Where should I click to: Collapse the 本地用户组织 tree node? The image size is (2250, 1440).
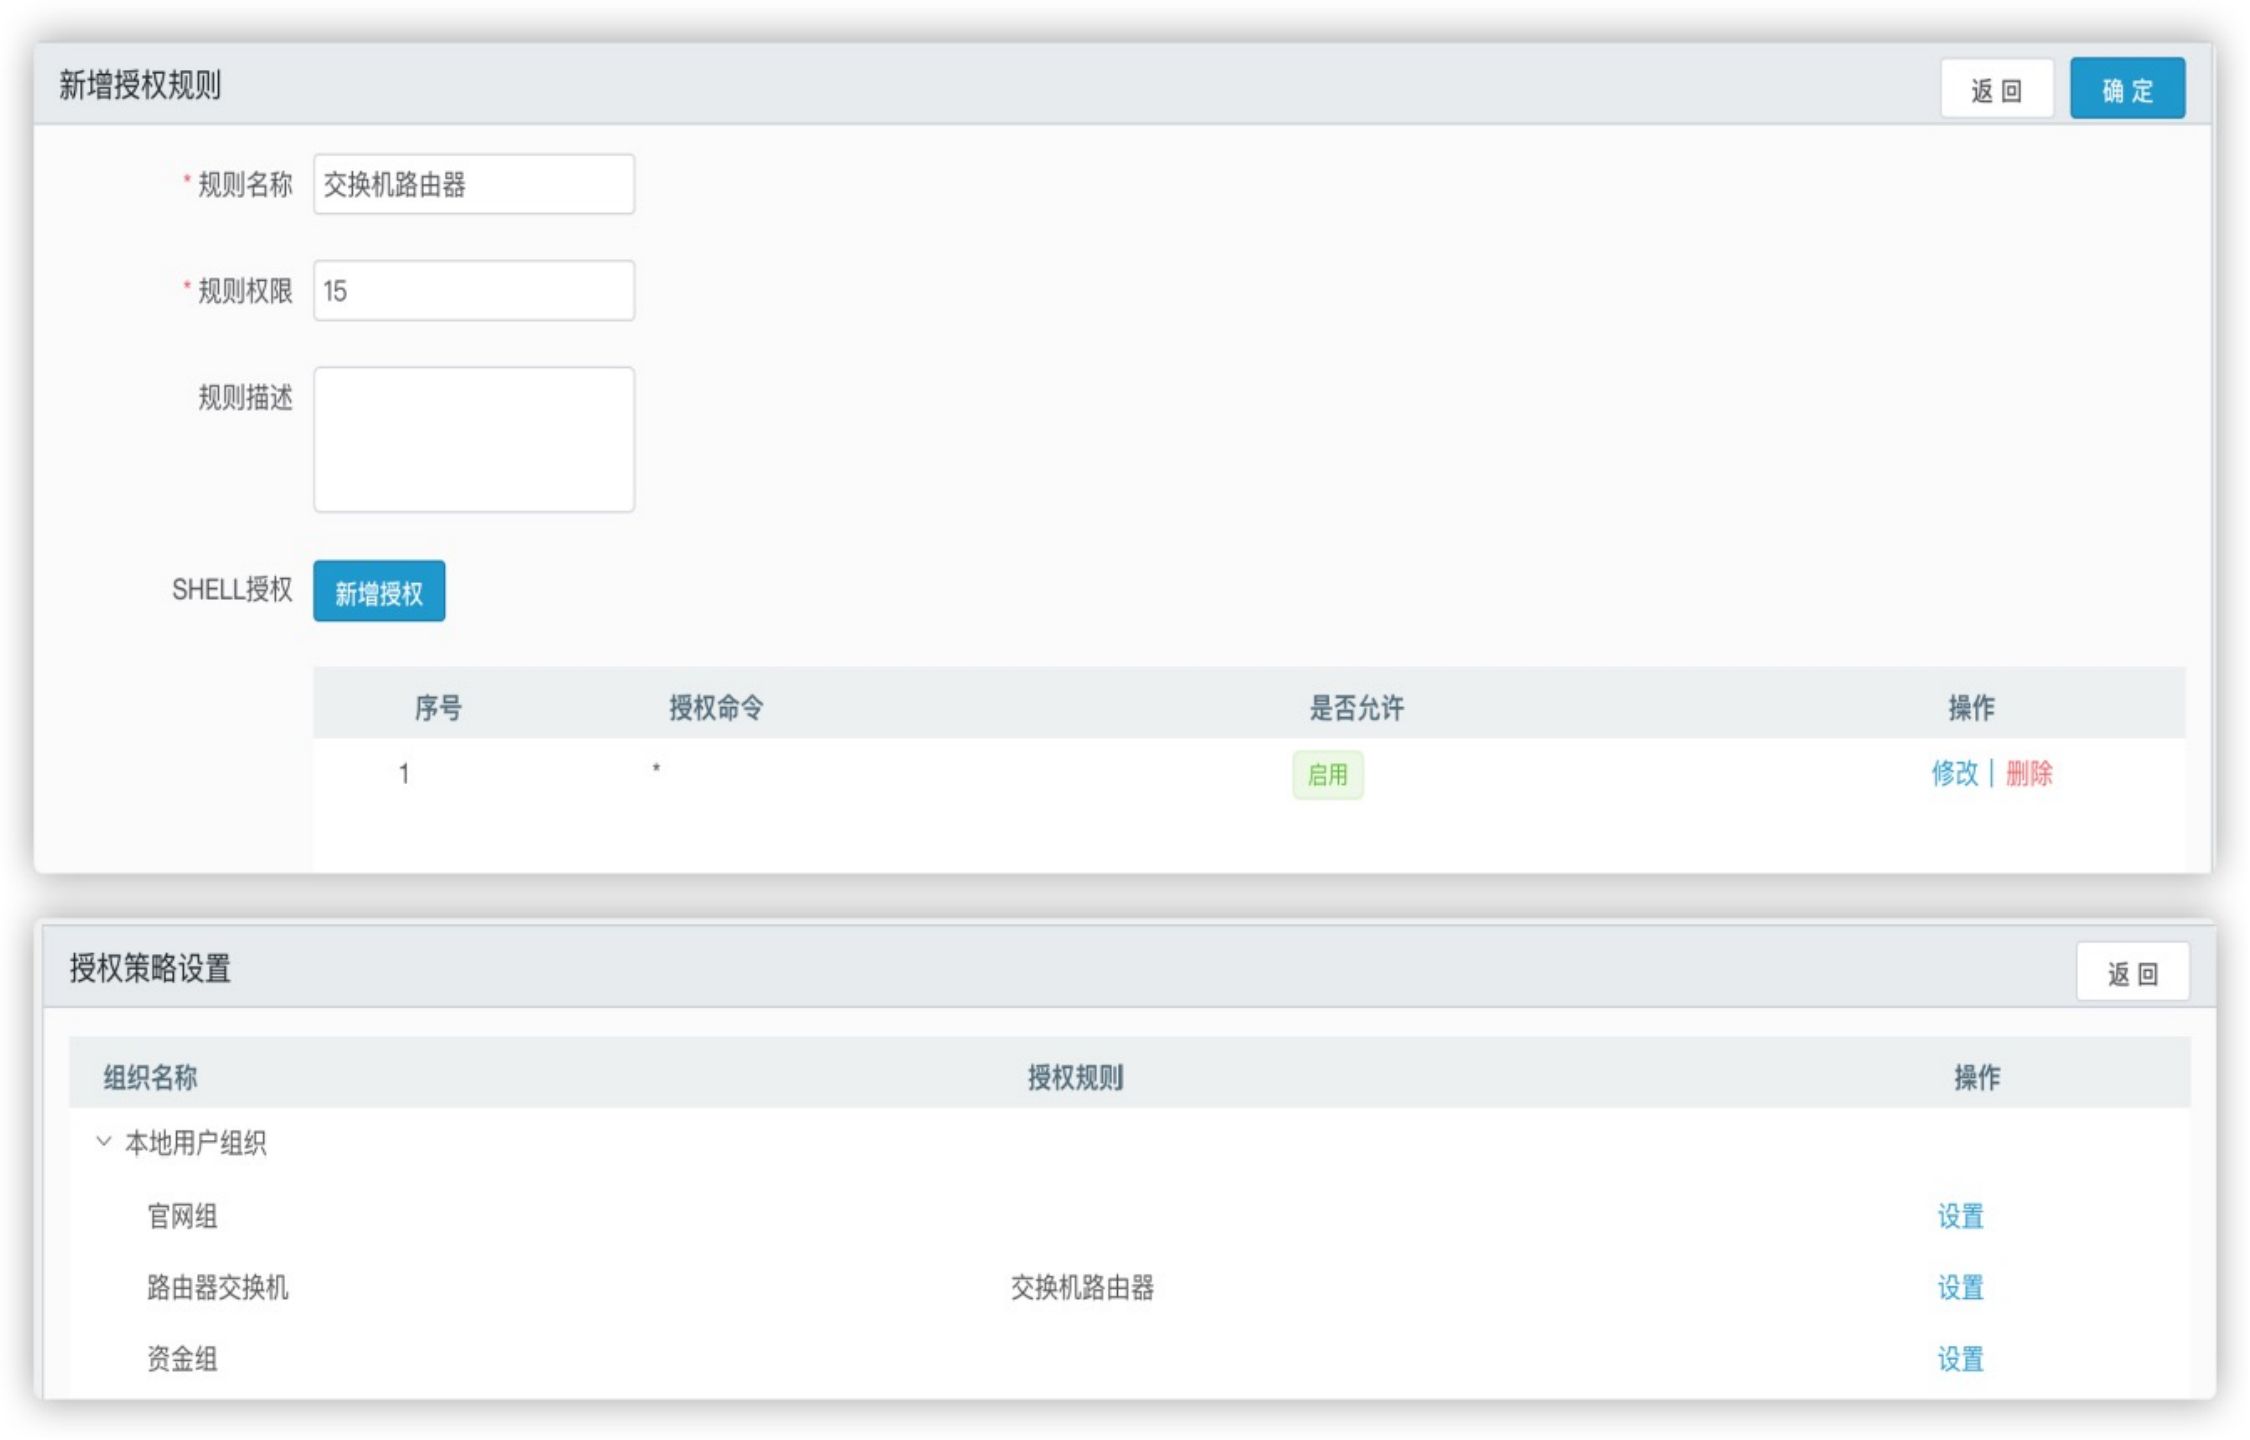pyautogui.click(x=103, y=1141)
